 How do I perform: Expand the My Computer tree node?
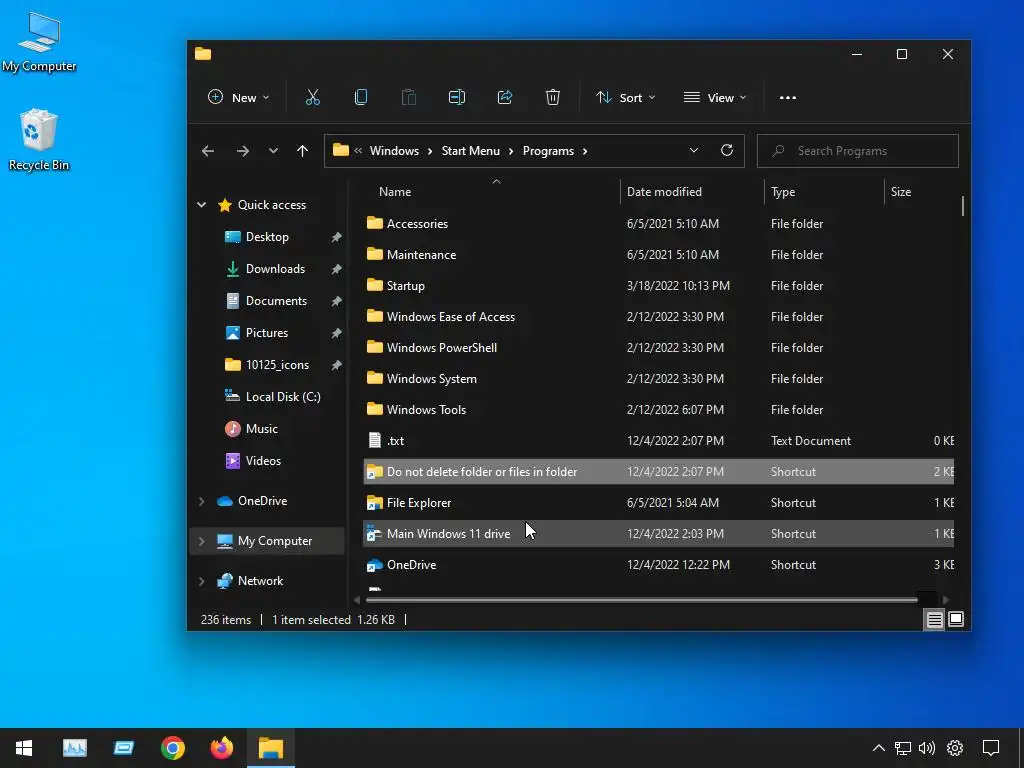coord(202,541)
